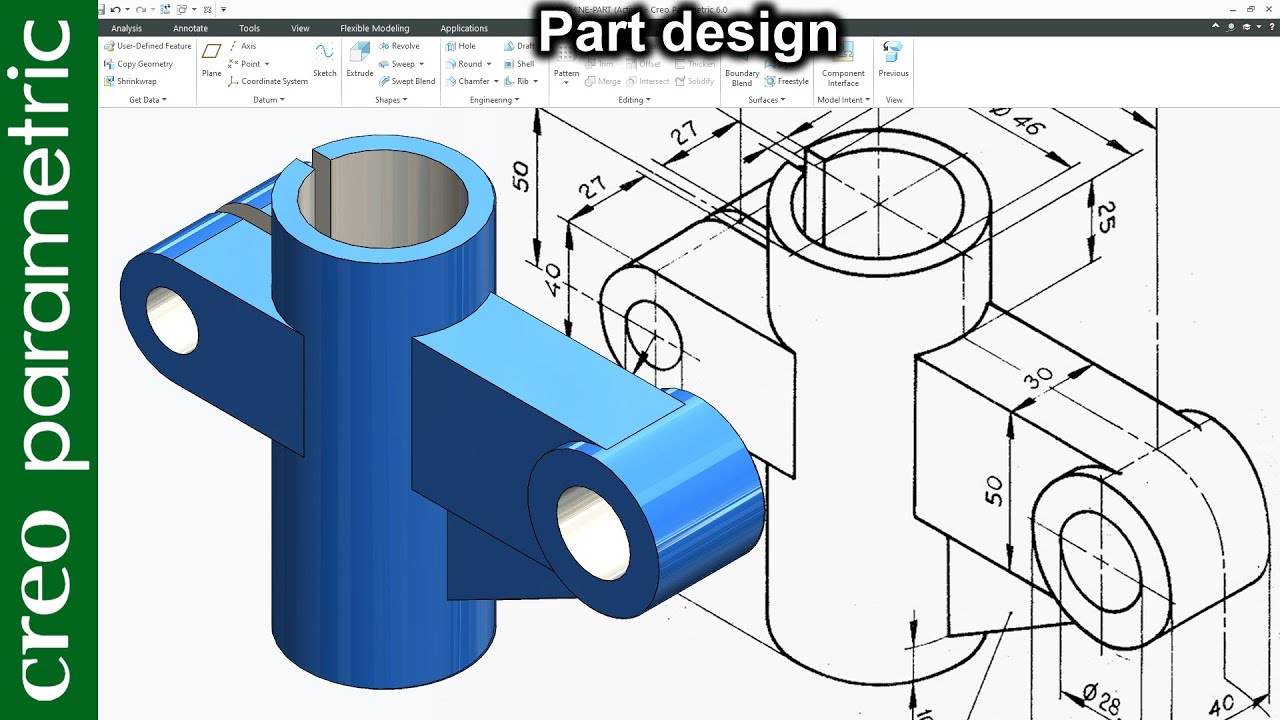Open the Freestyle surface tool

(x=786, y=81)
